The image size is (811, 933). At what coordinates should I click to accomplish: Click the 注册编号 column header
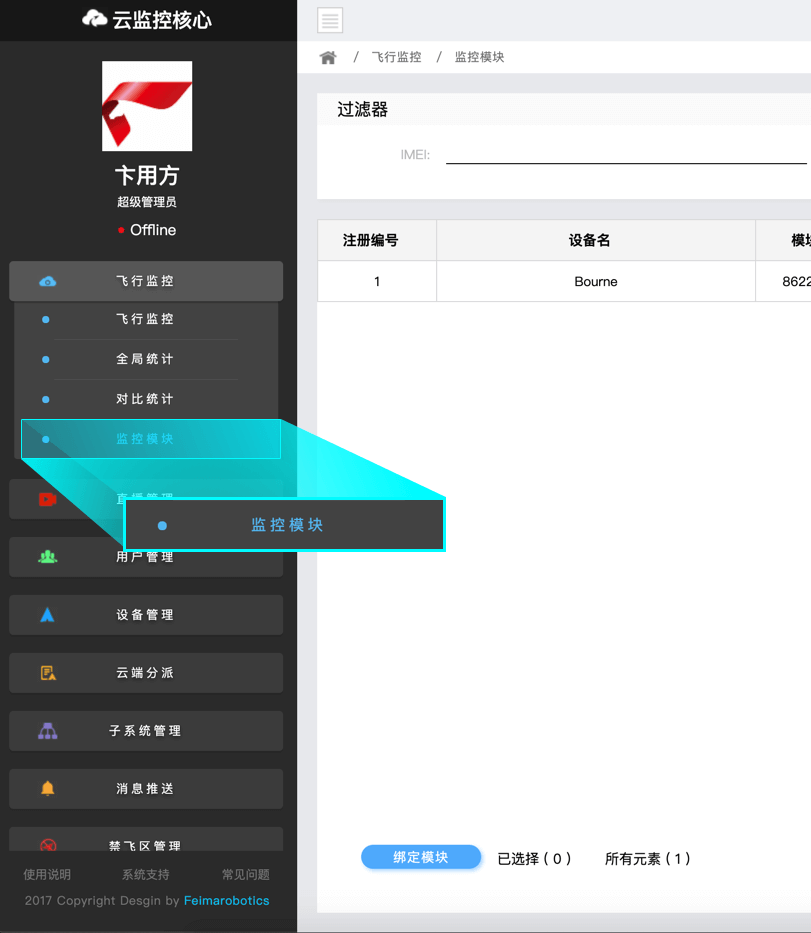click(377, 240)
